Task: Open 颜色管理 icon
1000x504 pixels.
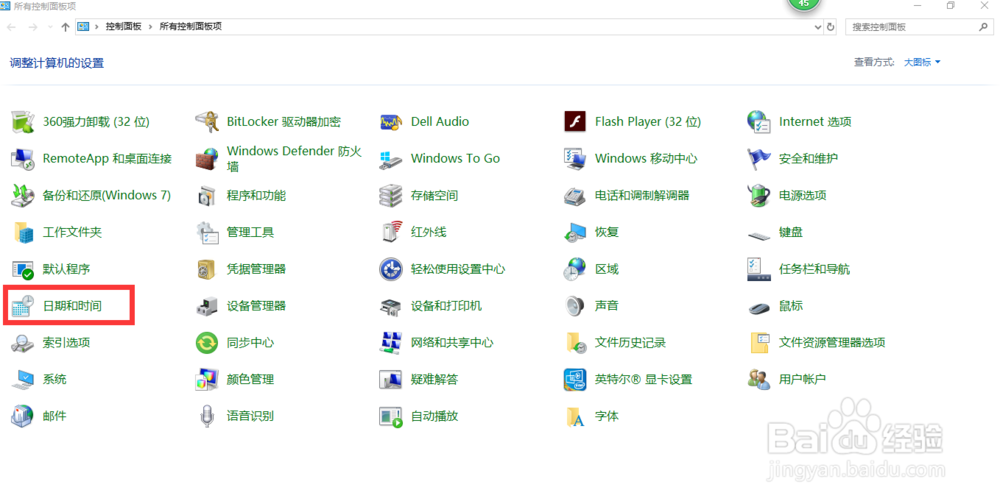Action: click(207, 380)
